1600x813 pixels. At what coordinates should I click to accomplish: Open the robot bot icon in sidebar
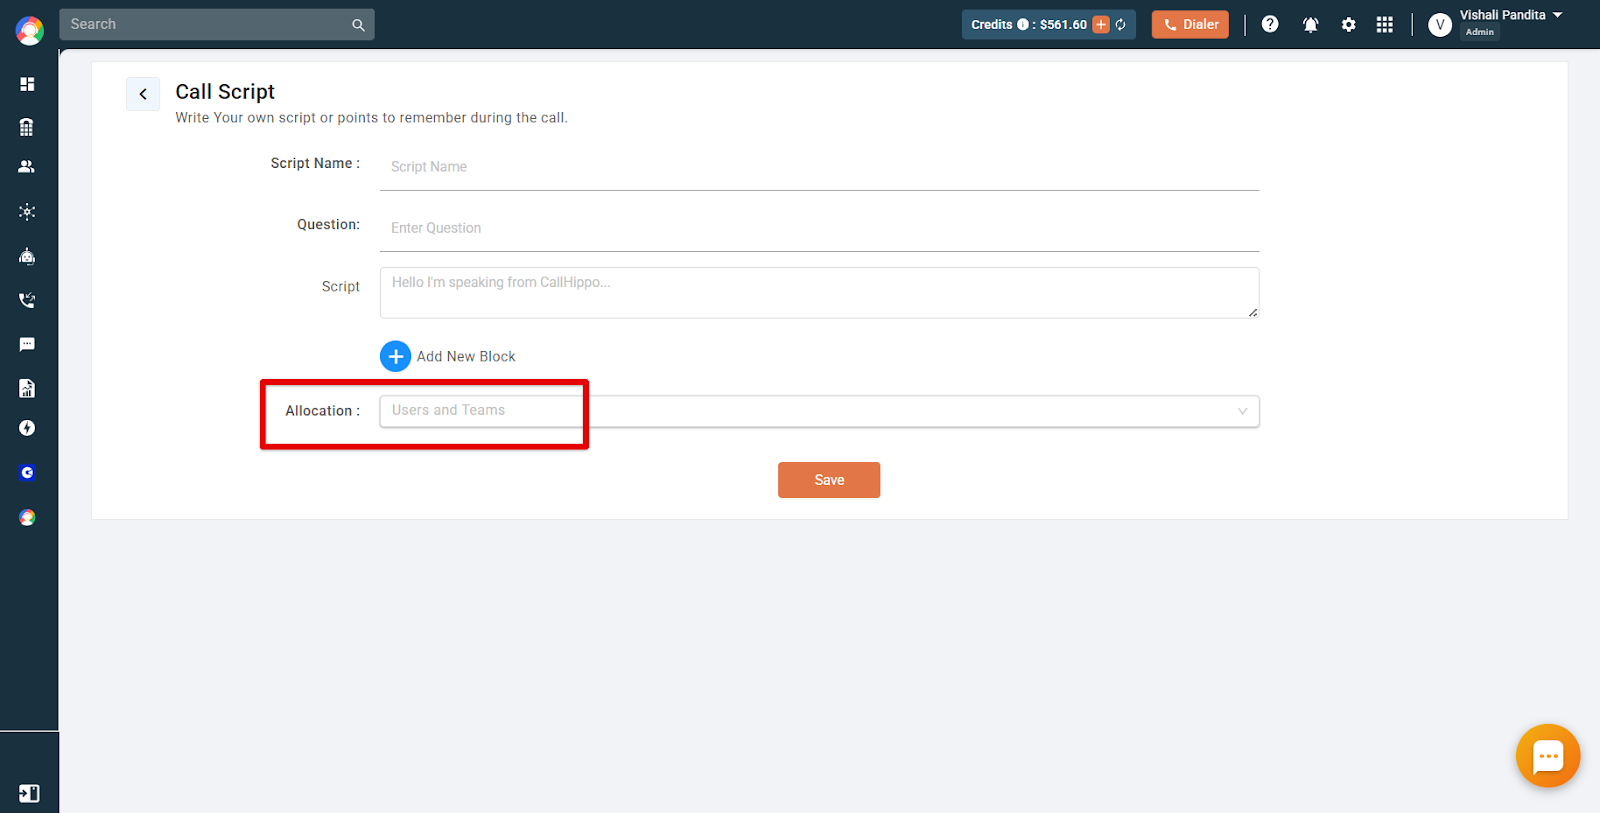click(x=27, y=256)
